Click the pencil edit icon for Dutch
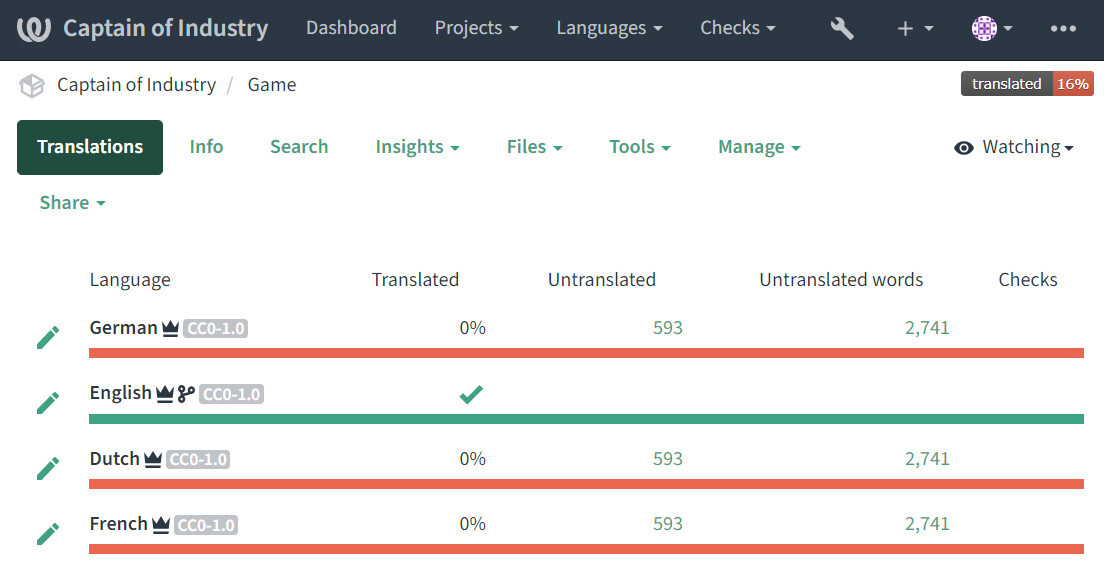The width and height of the screenshot is (1104, 564). point(48,468)
